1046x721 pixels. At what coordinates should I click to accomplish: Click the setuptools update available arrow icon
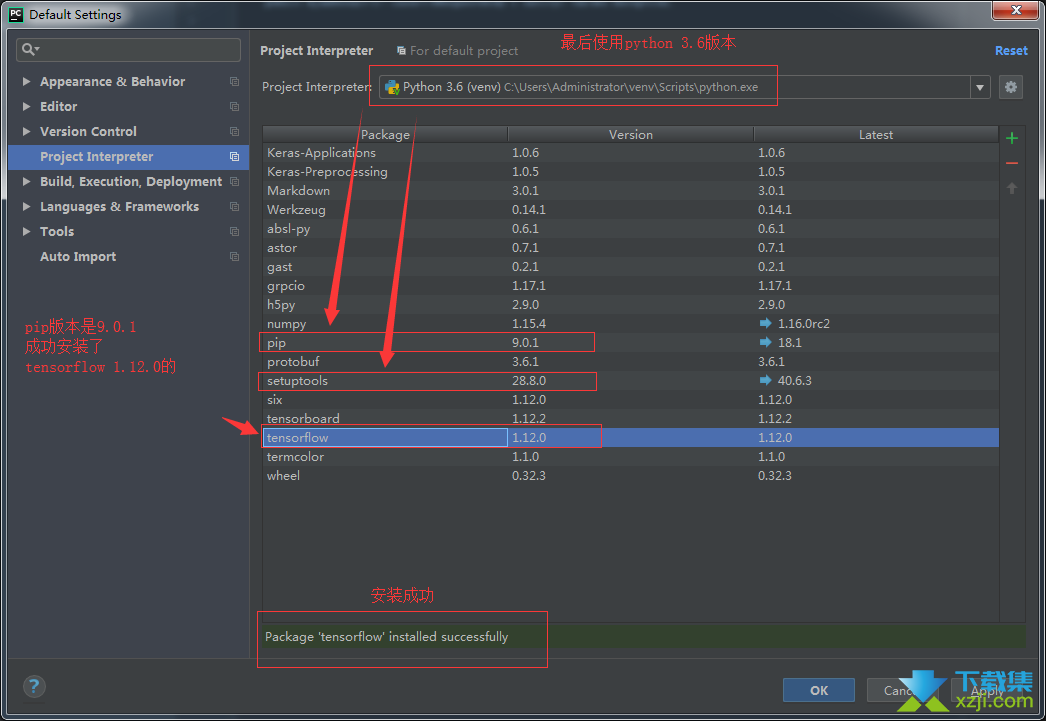pyautogui.click(x=765, y=380)
